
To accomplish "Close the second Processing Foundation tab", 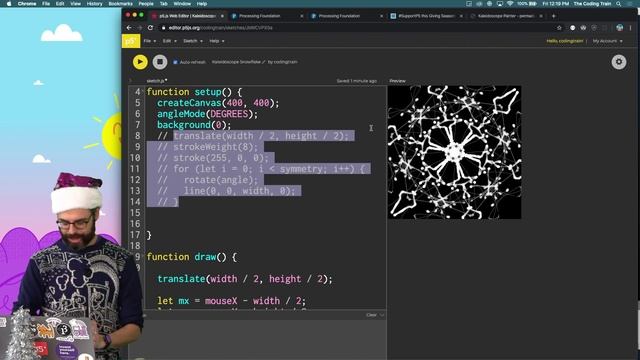I will 381,16.
